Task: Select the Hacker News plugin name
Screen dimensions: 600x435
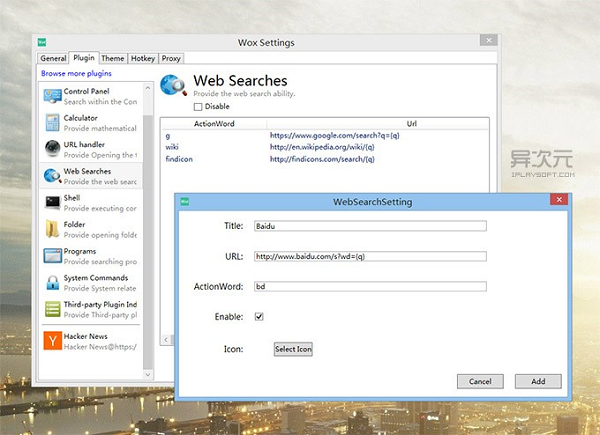Action: click(85, 336)
